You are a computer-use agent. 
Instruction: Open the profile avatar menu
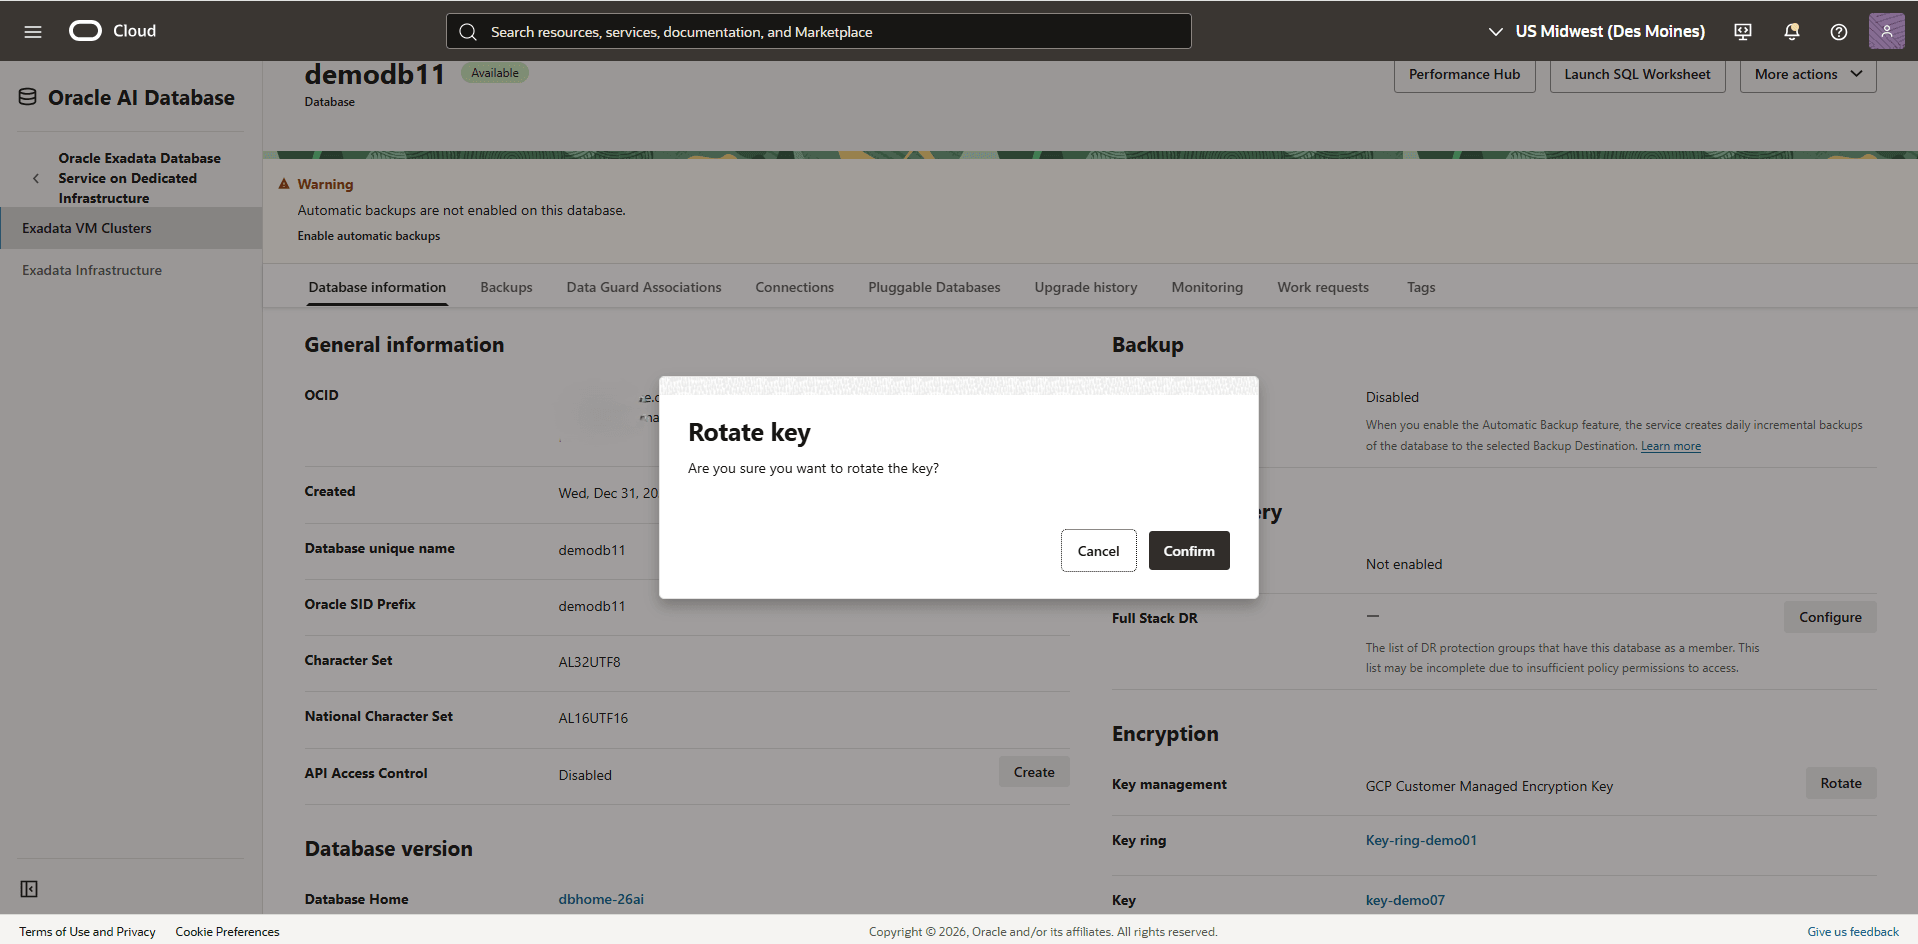(1886, 31)
